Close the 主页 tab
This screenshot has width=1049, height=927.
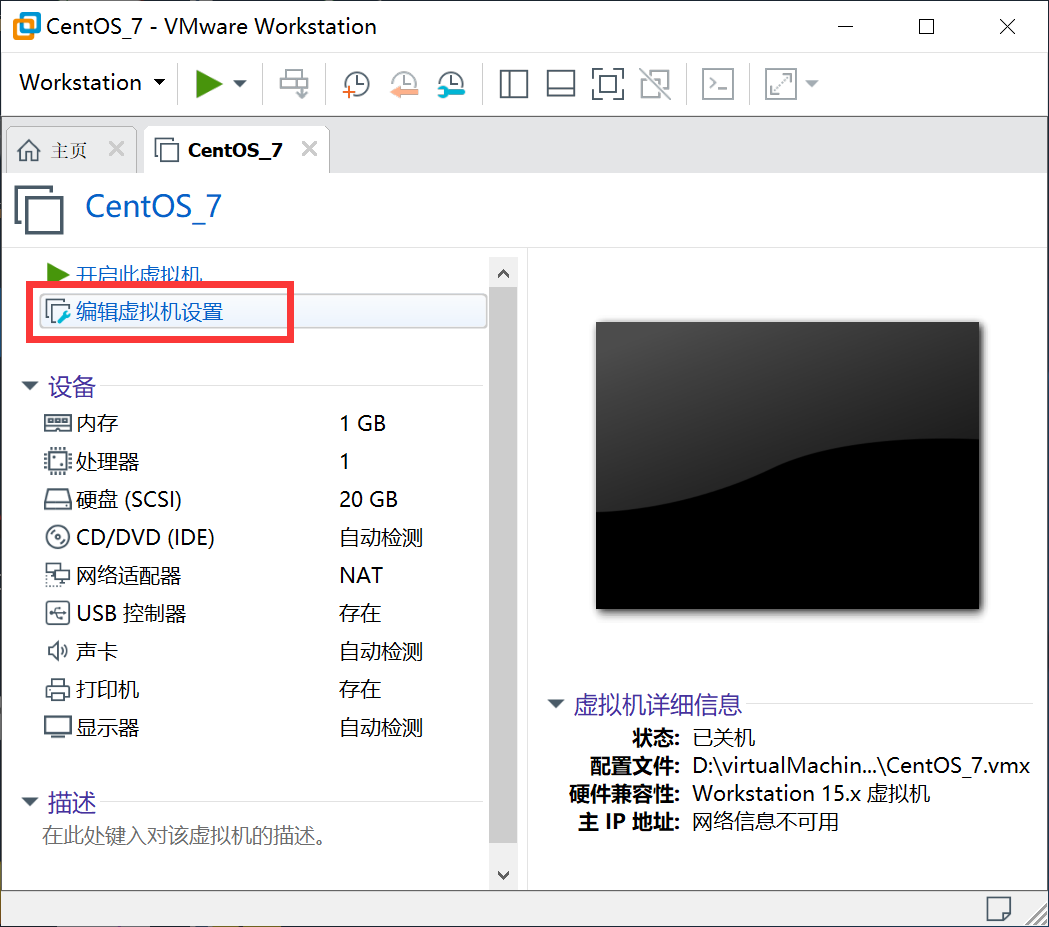pos(116,148)
